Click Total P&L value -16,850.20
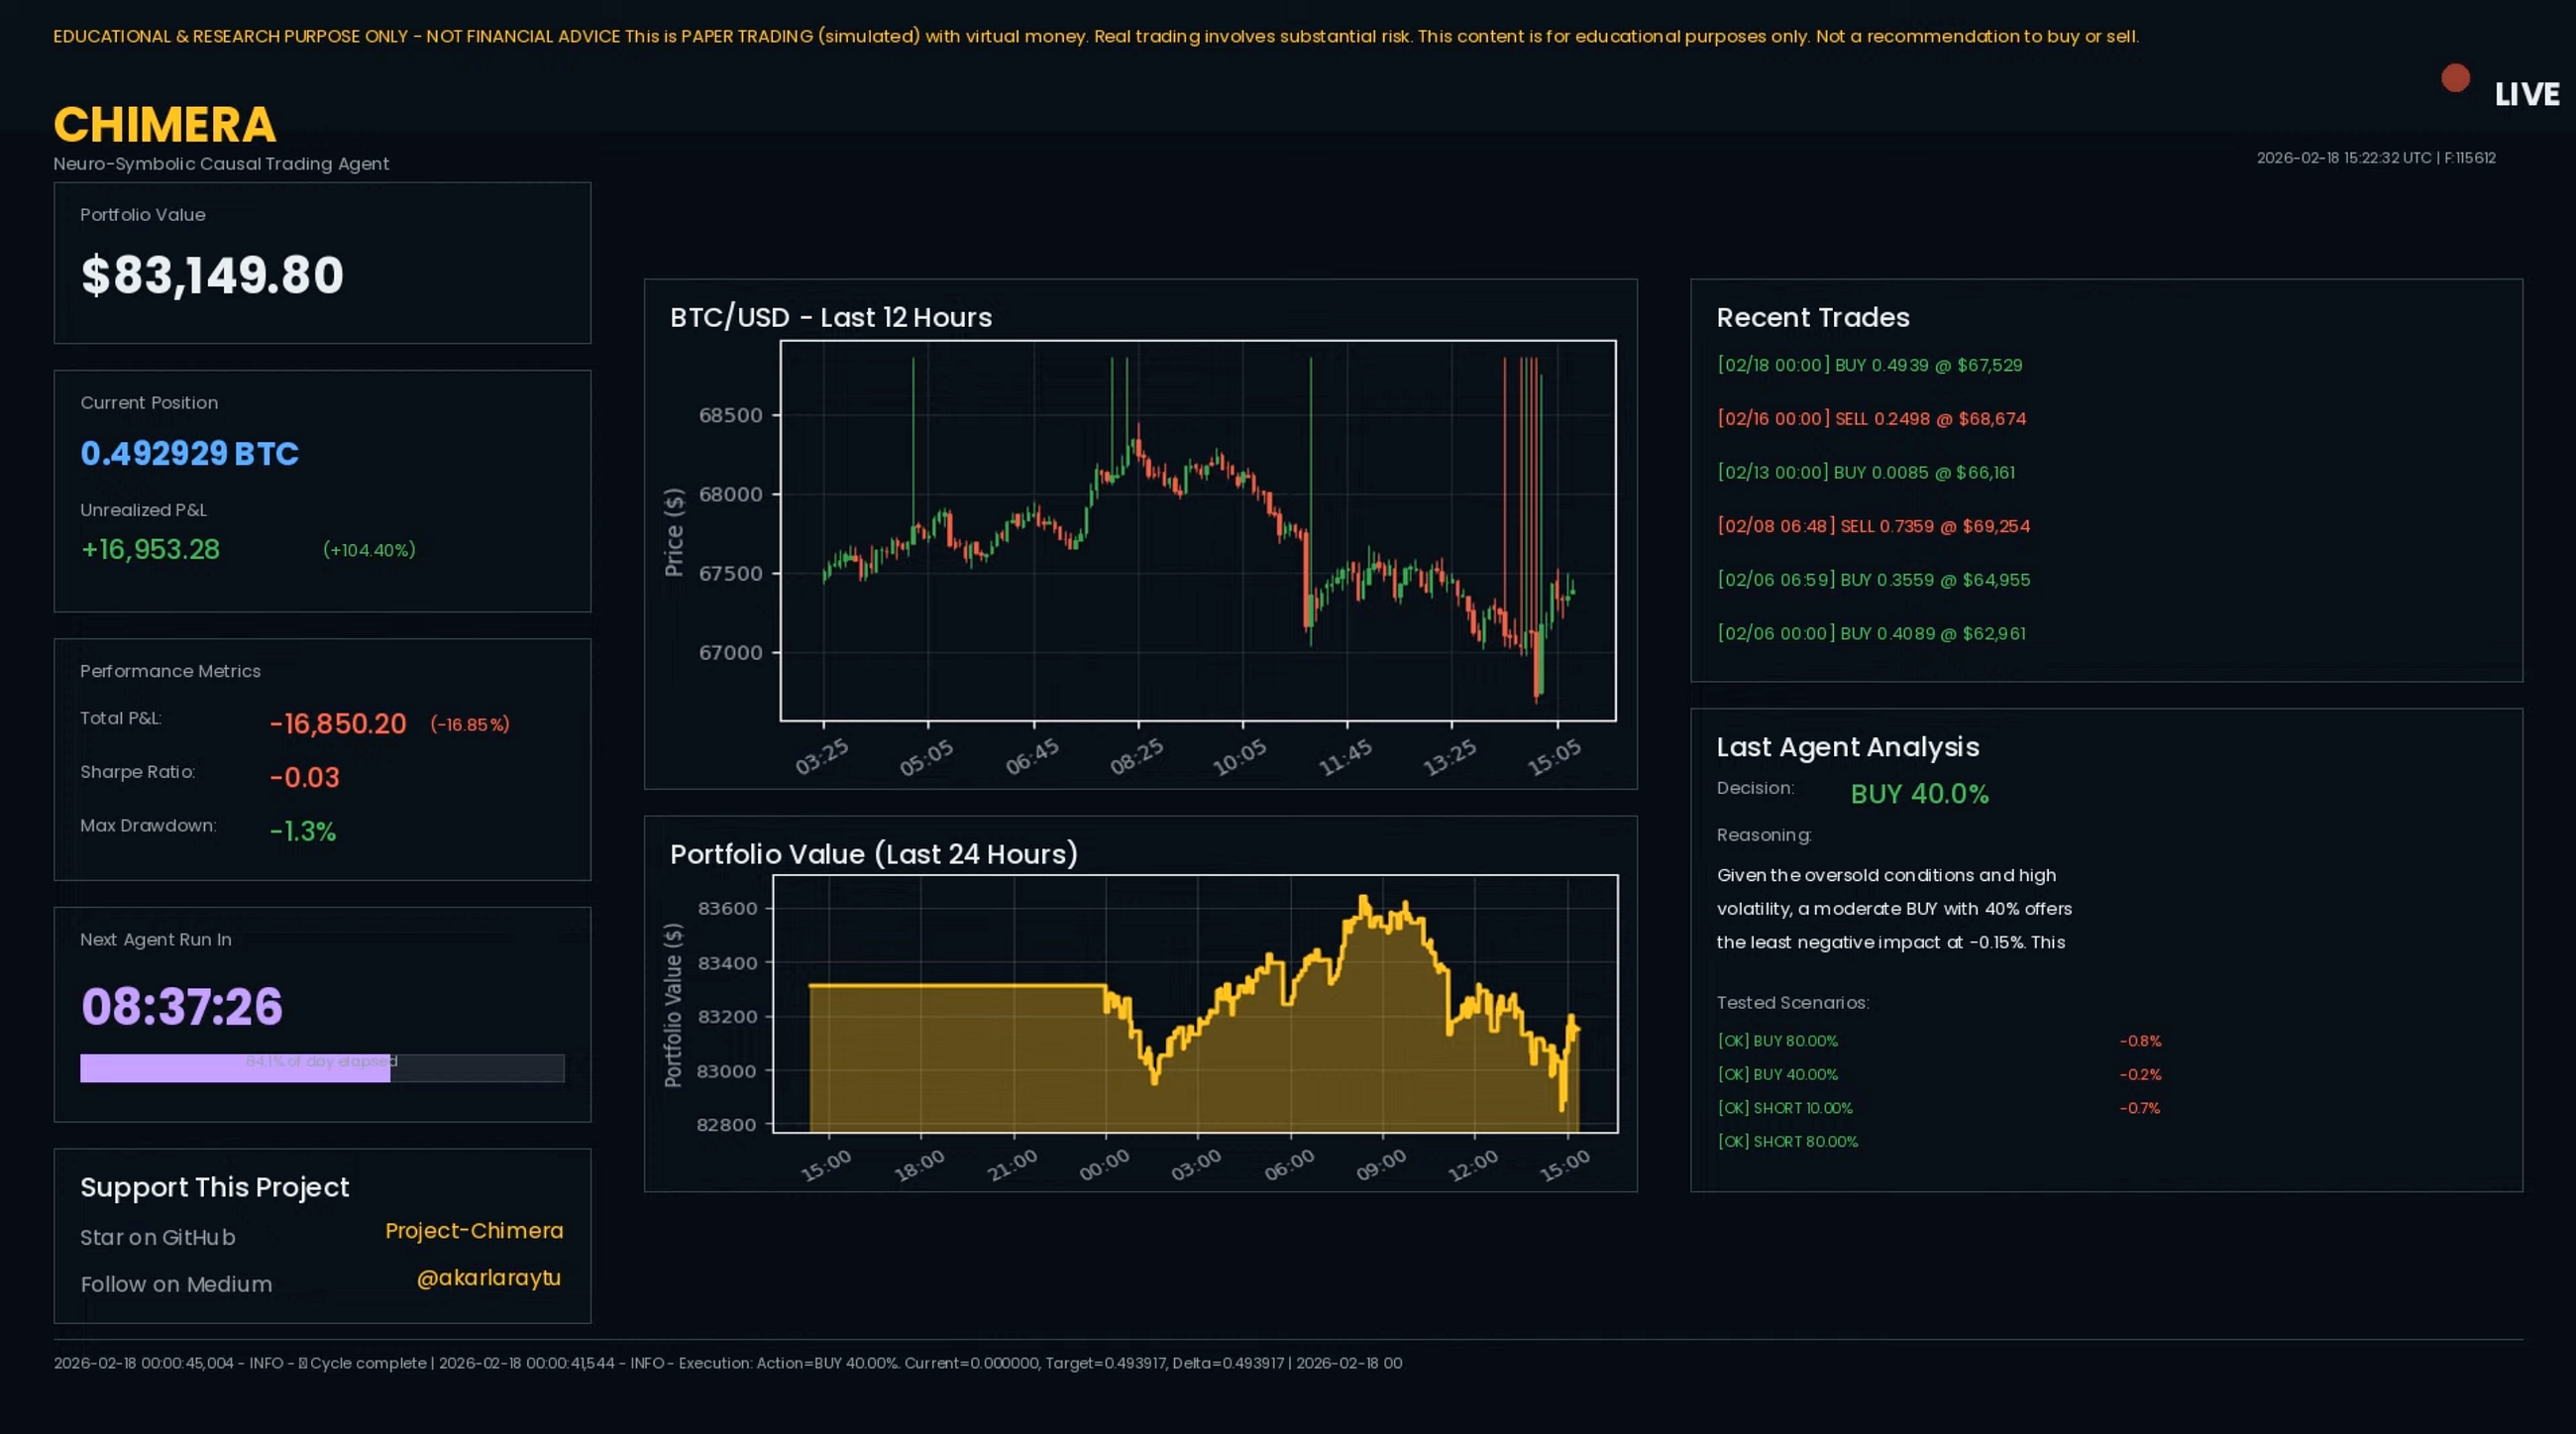The height and width of the screenshot is (1434, 2576). [x=338, y=724]
